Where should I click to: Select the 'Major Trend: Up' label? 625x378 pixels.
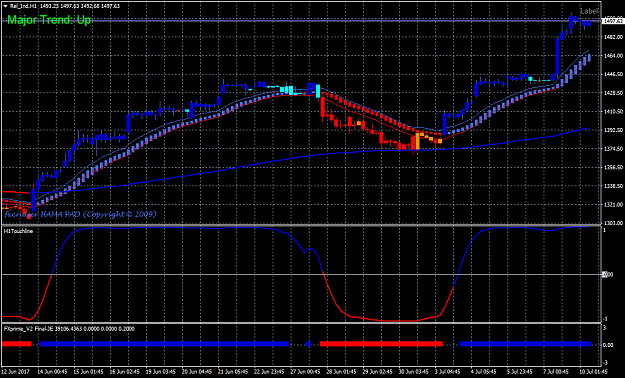(49, 20)
